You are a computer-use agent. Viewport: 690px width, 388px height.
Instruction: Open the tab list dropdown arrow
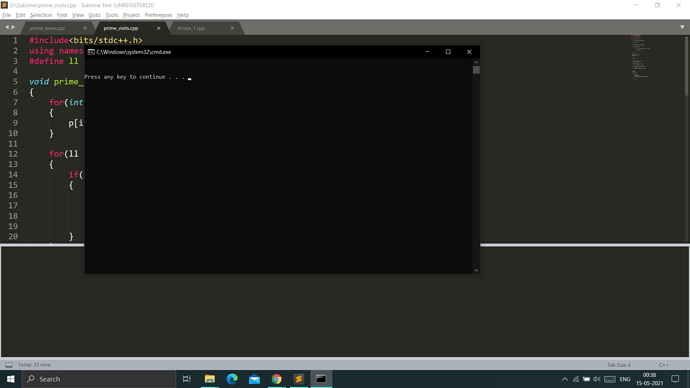(x=682, y=27)
